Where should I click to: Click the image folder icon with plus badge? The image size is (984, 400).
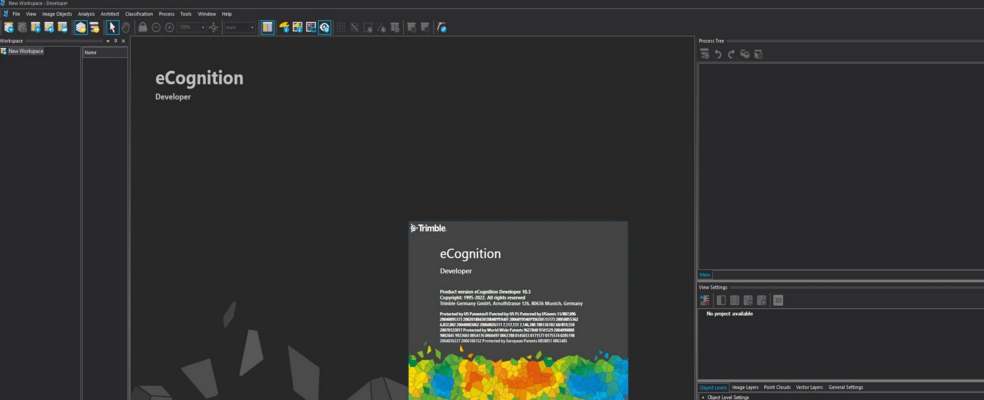tap(49, 27)
